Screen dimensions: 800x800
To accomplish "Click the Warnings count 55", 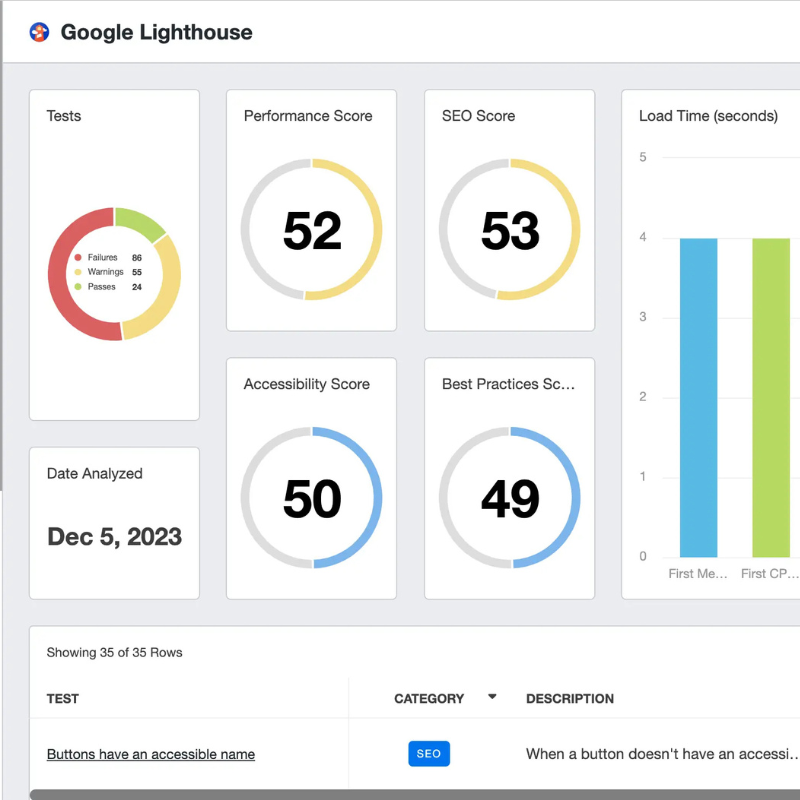I will [x=137, y=272].
